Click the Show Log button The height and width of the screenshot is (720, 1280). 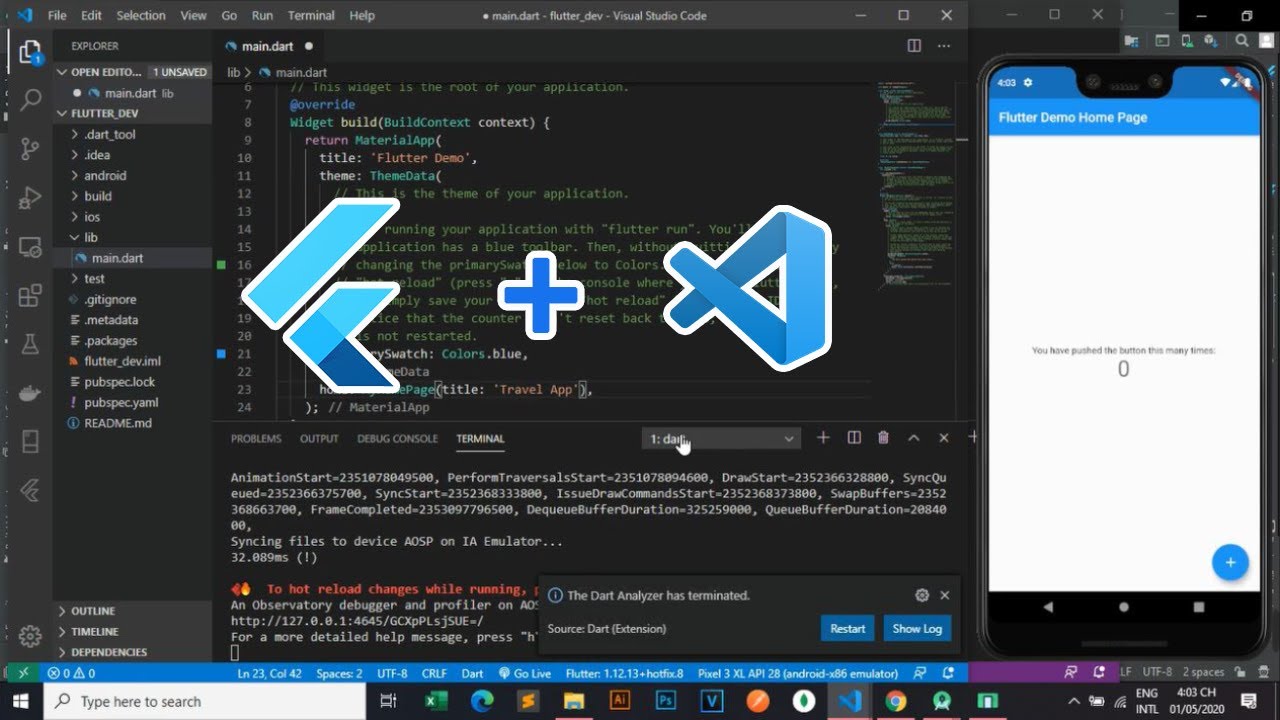point(917,629)
